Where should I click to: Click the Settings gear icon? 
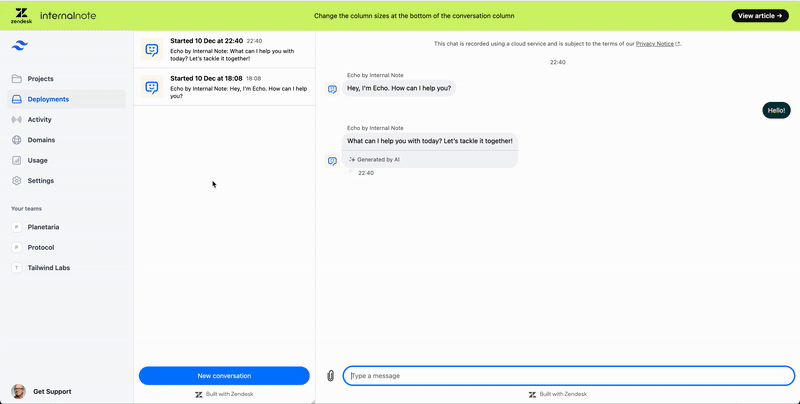[x=17, y=181]
